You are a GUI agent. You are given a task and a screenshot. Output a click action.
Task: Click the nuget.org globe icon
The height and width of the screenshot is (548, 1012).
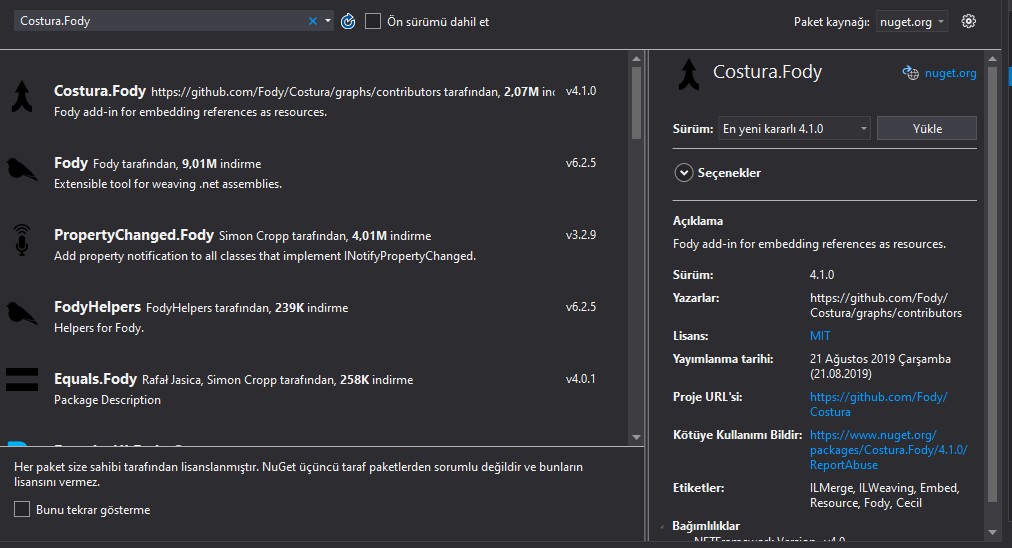click(x=910, y=73)
